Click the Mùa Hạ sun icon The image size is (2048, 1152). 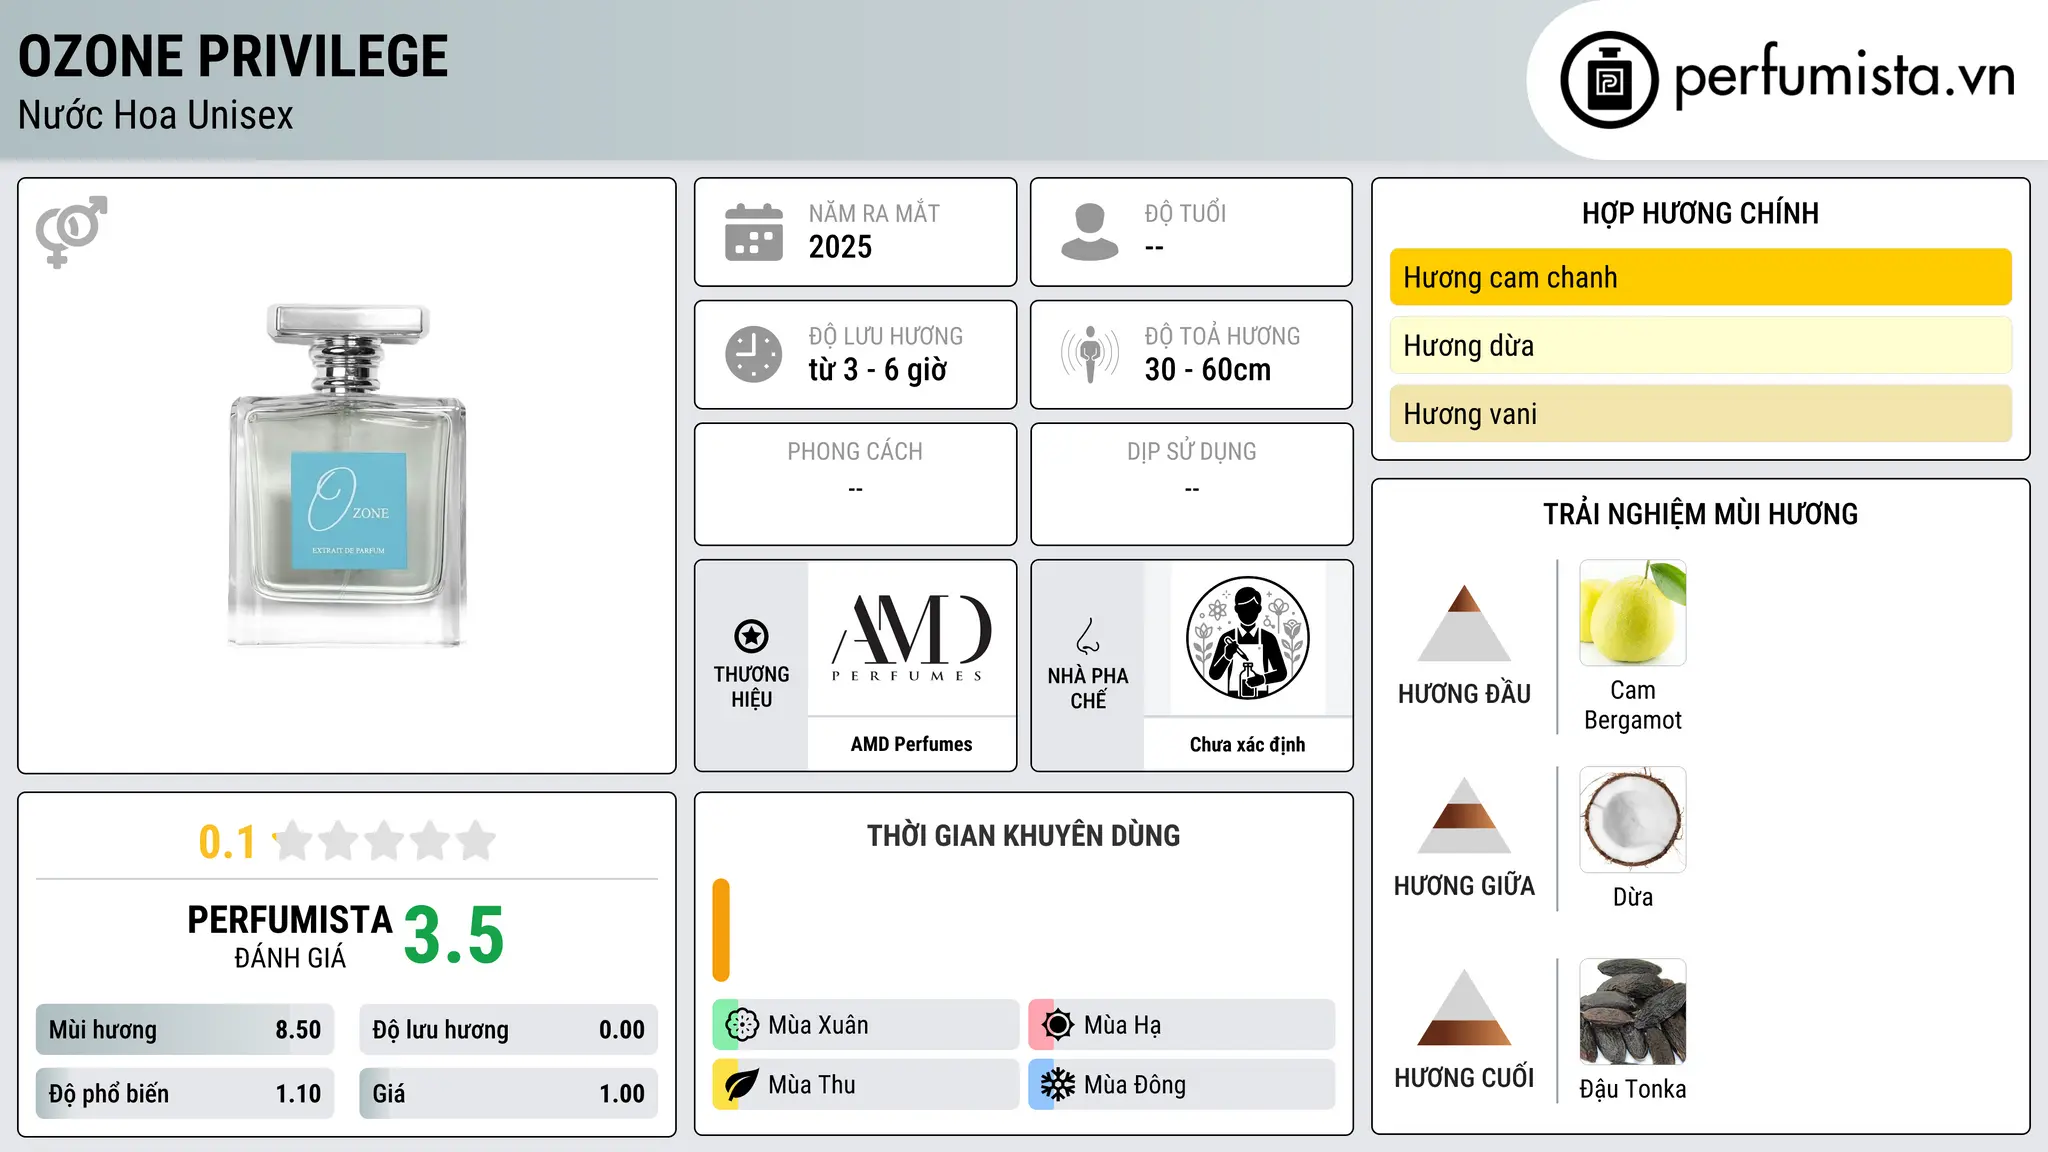pos(1058,1025)
